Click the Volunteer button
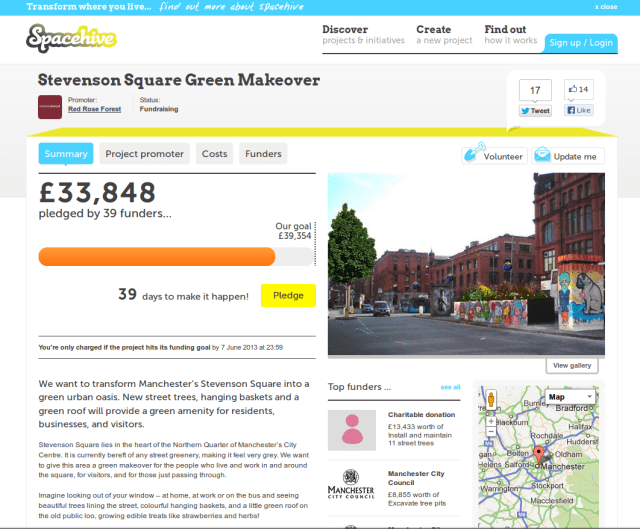The width and height of the screenshot is (640, 529). pyautogui.click(x=494, y=156)
